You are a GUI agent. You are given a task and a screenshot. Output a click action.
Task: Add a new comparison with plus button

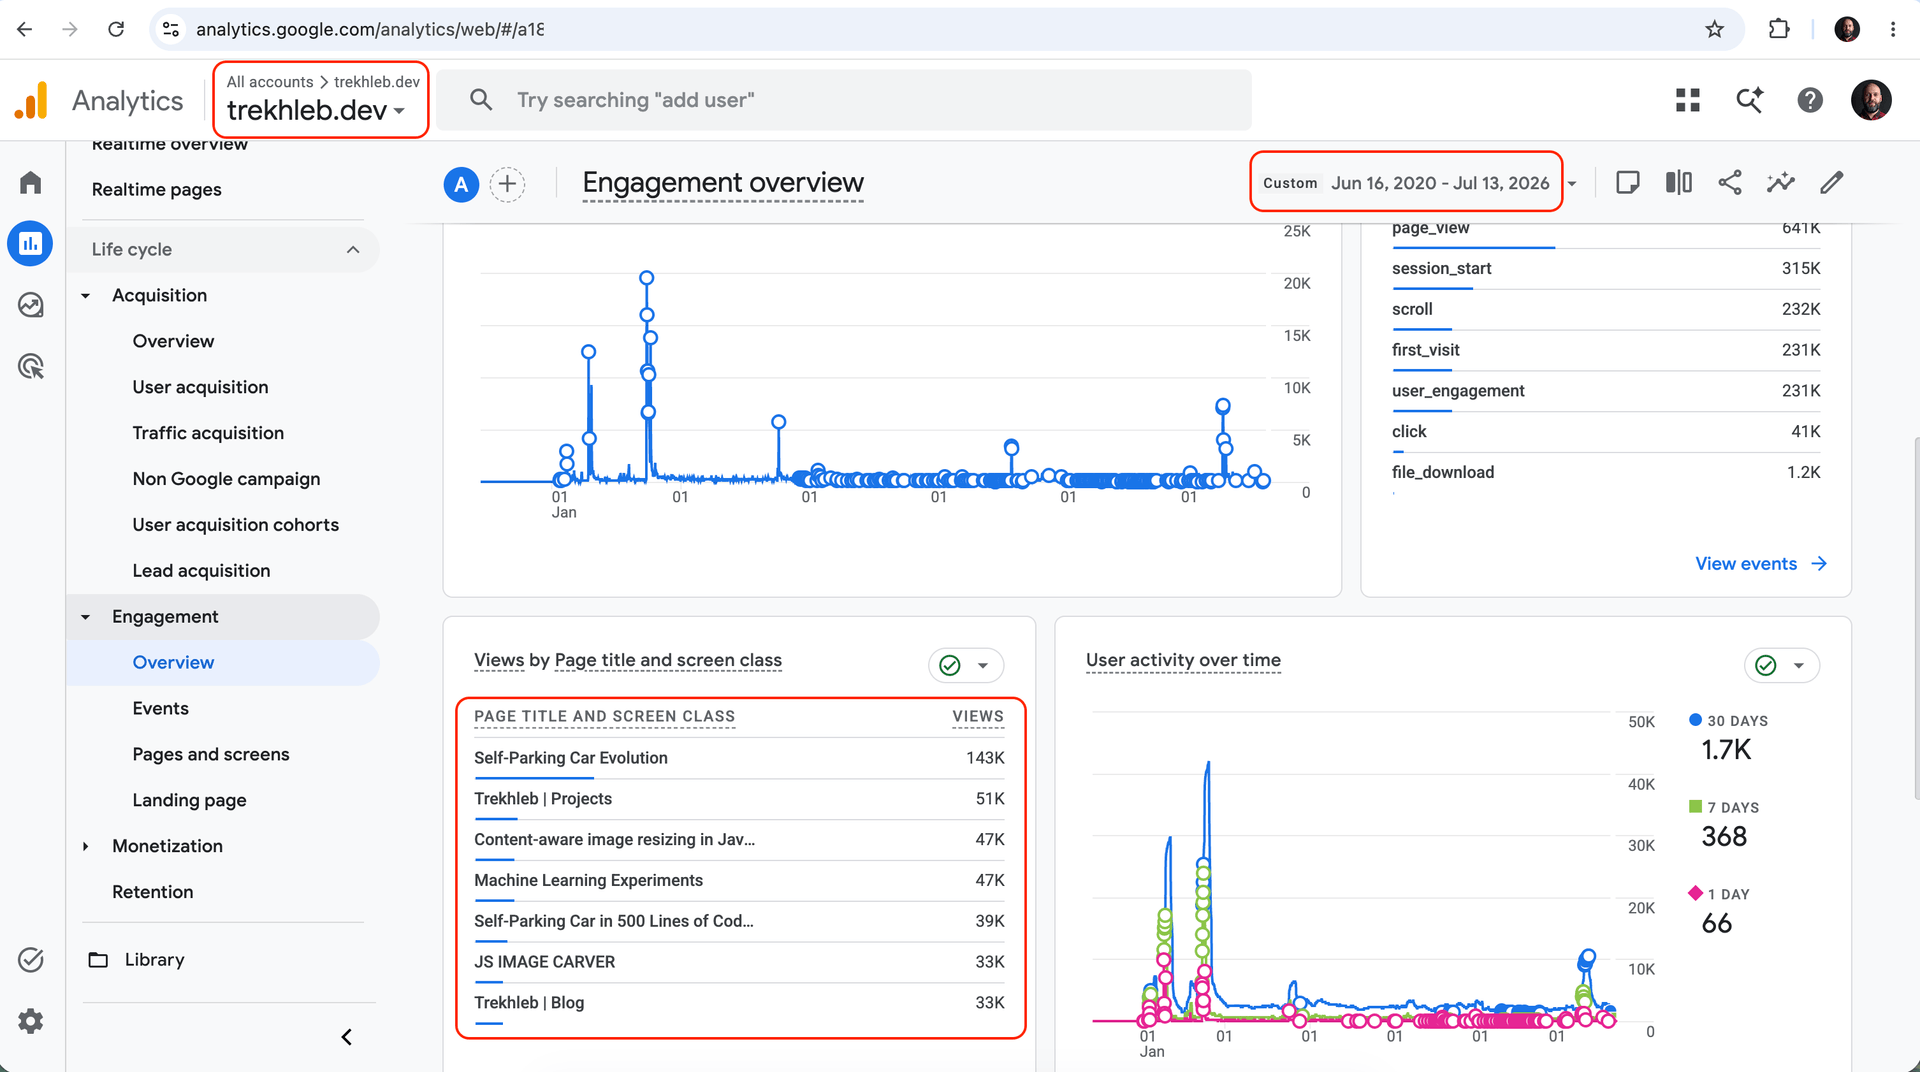(x=507, y=184)
